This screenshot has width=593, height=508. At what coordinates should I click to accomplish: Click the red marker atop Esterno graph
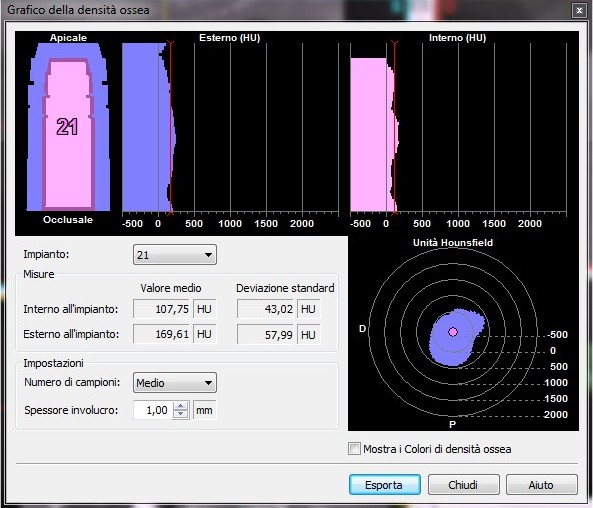[171, 44]
